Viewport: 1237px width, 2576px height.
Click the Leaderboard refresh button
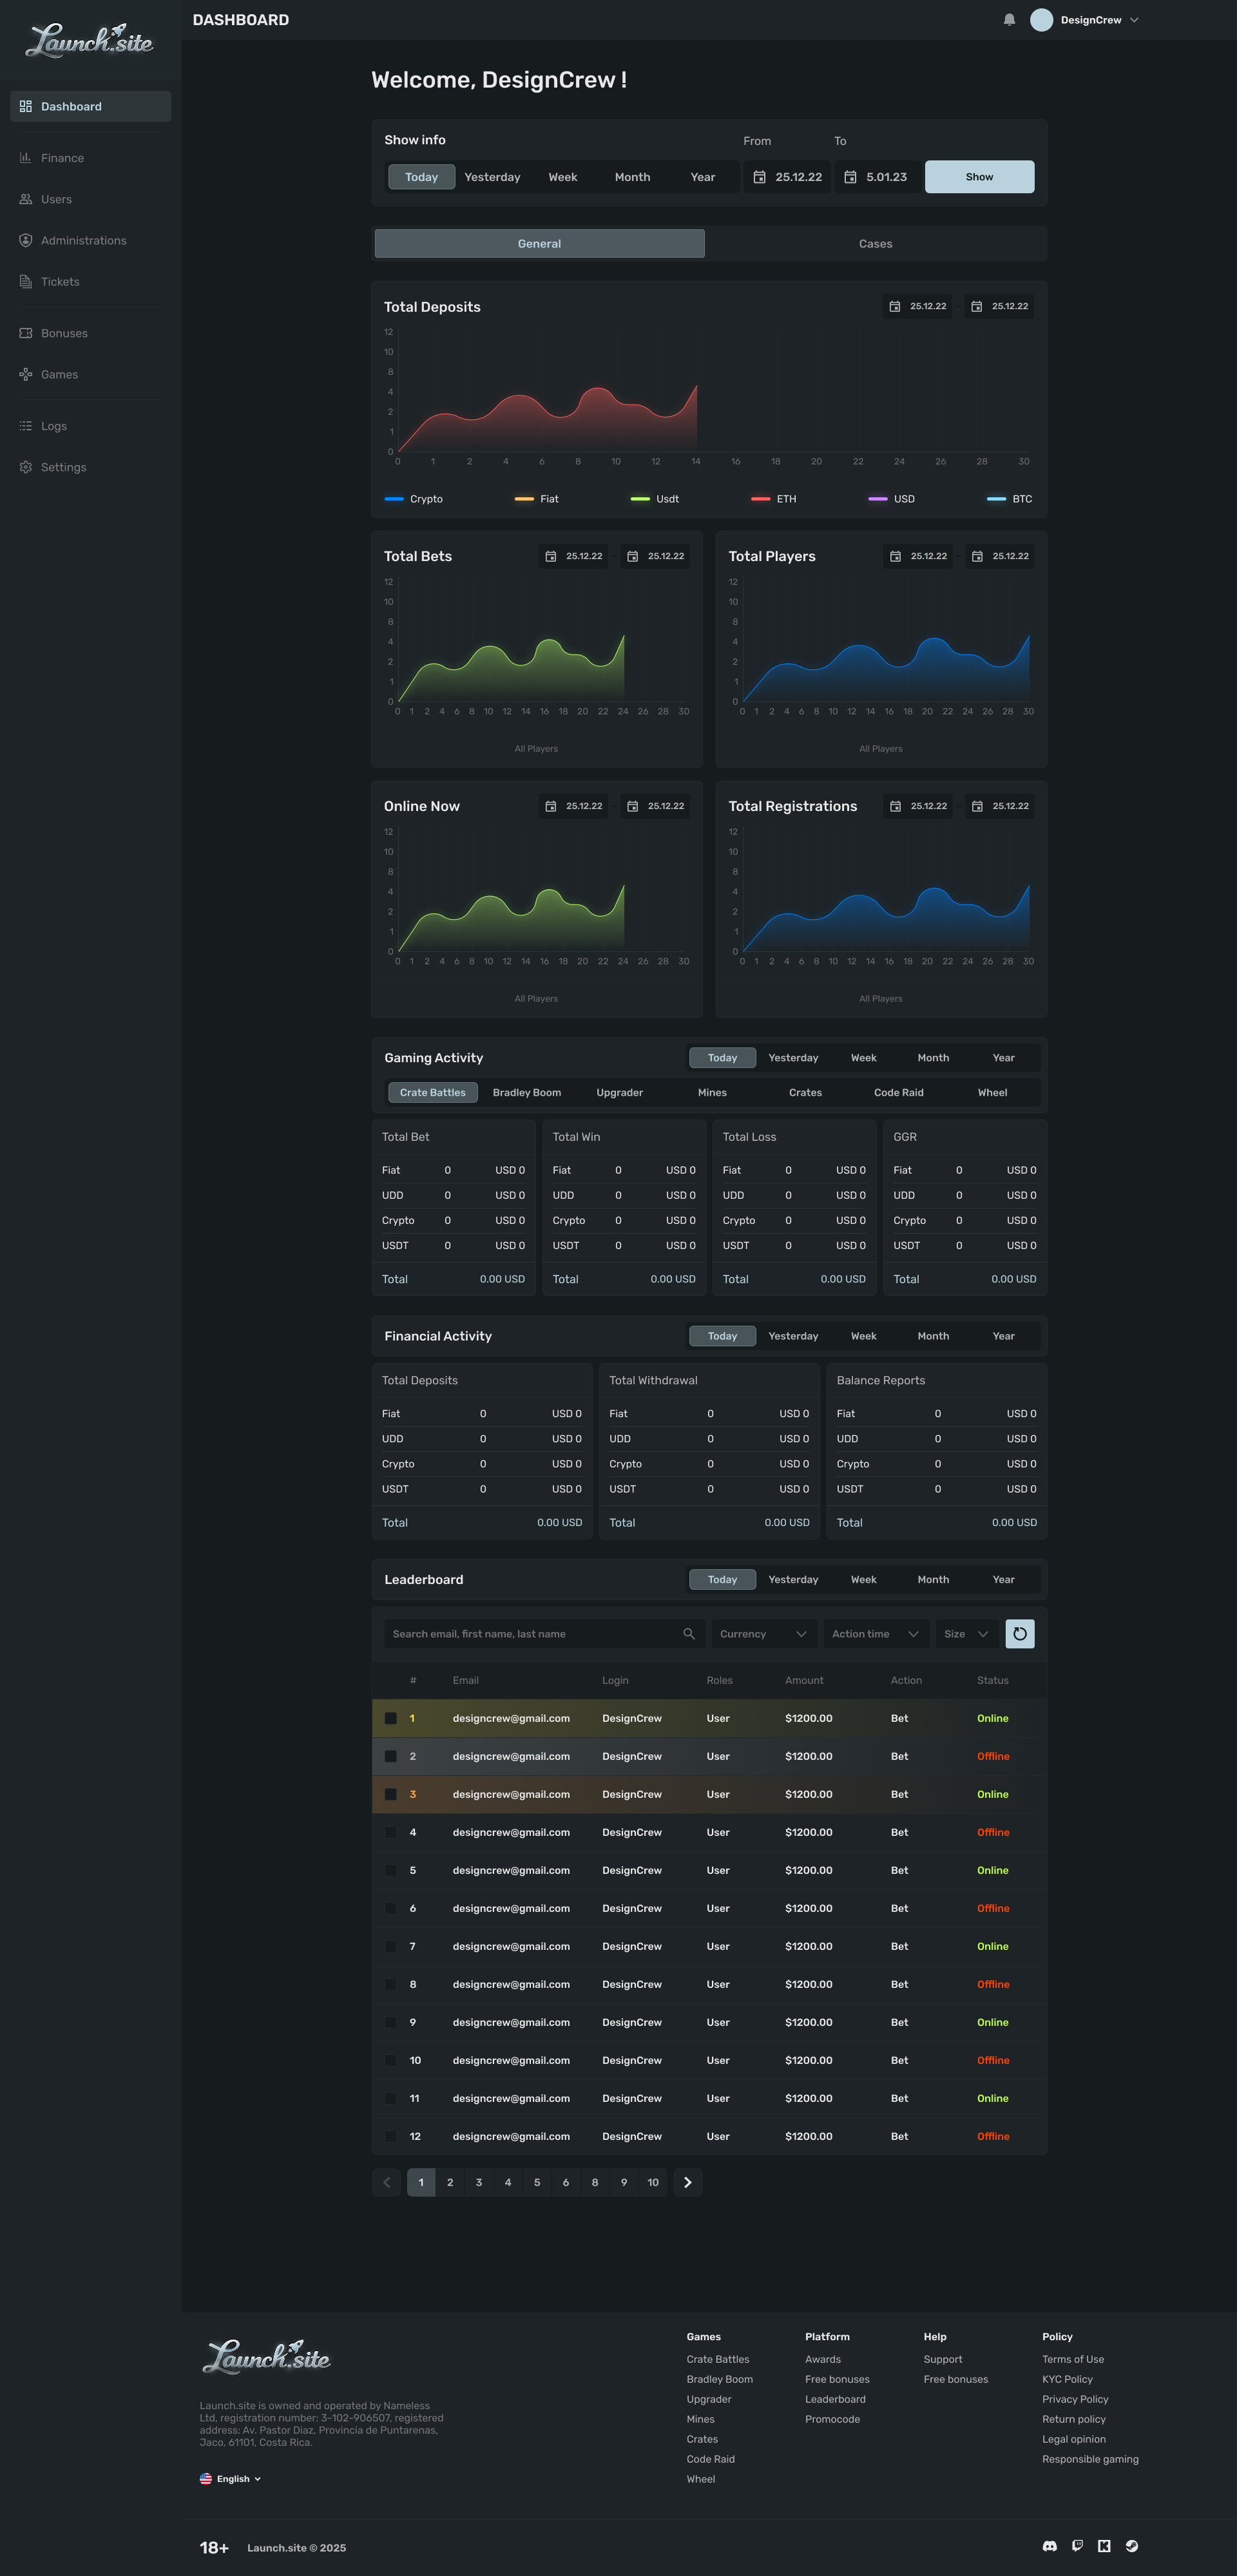pos(1019,1633)
